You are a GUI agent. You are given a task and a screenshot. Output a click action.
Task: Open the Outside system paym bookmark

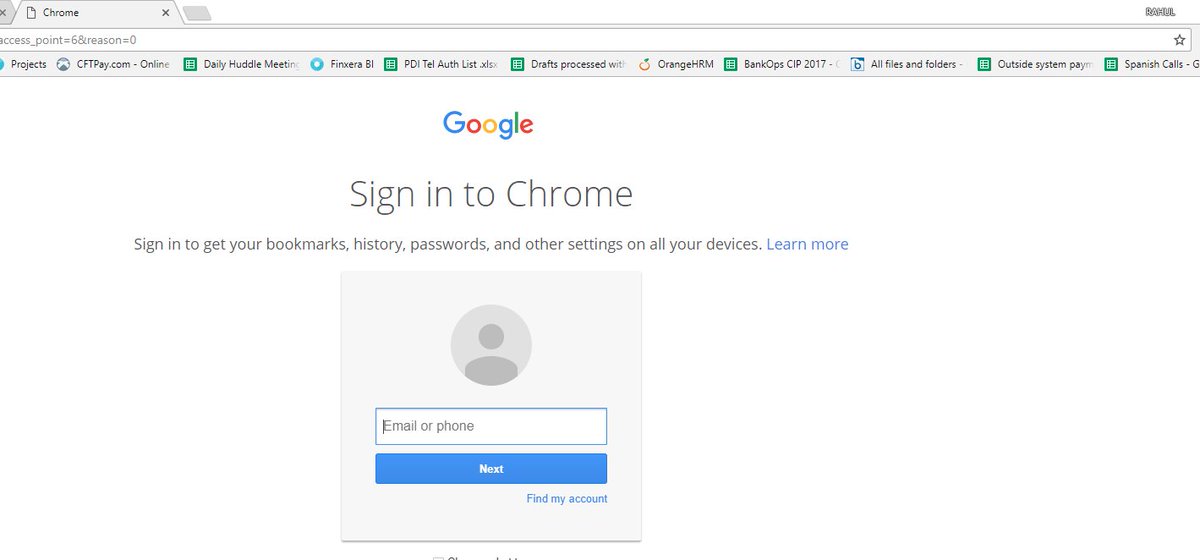(x=1035, y=64)
